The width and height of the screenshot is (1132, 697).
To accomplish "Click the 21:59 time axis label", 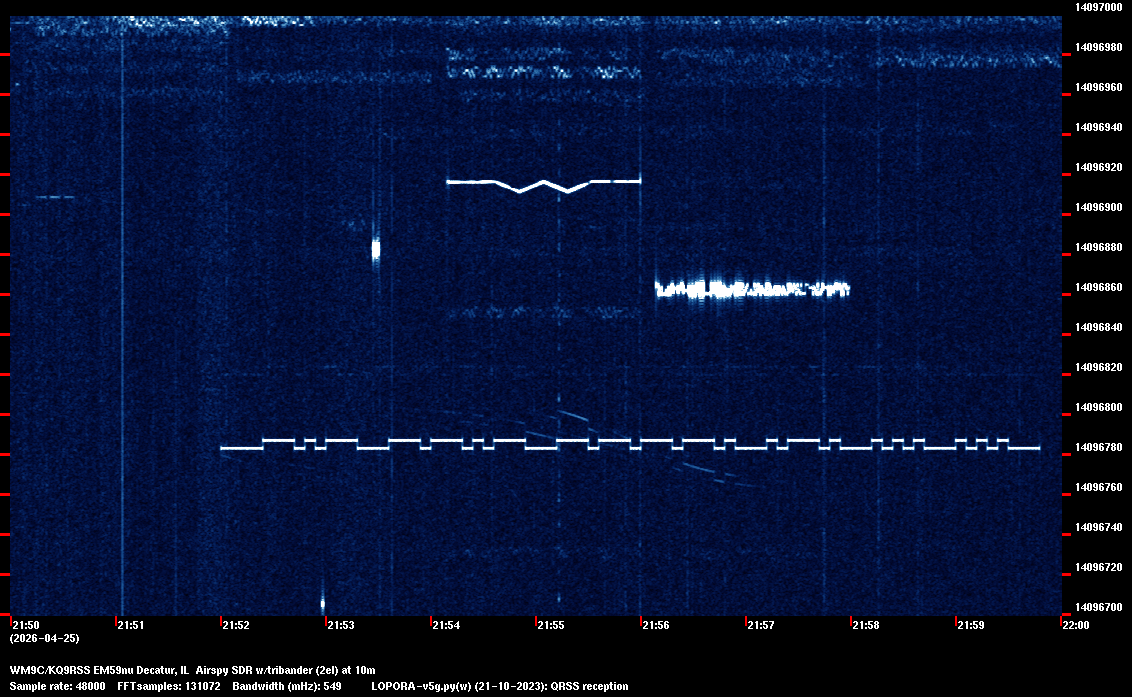I will (971, 625).
